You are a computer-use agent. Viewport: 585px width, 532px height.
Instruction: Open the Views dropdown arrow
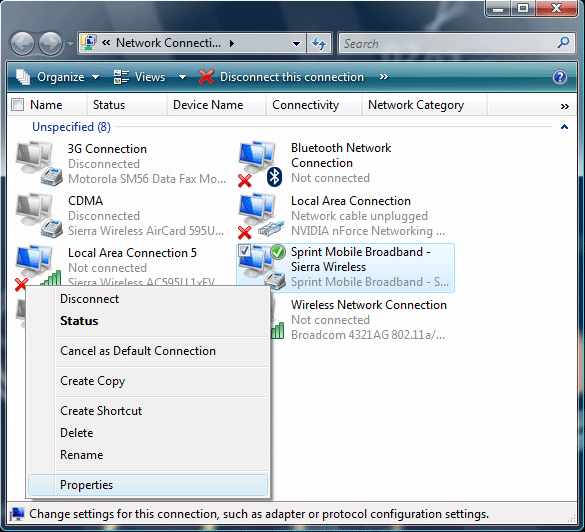(182, 77)
